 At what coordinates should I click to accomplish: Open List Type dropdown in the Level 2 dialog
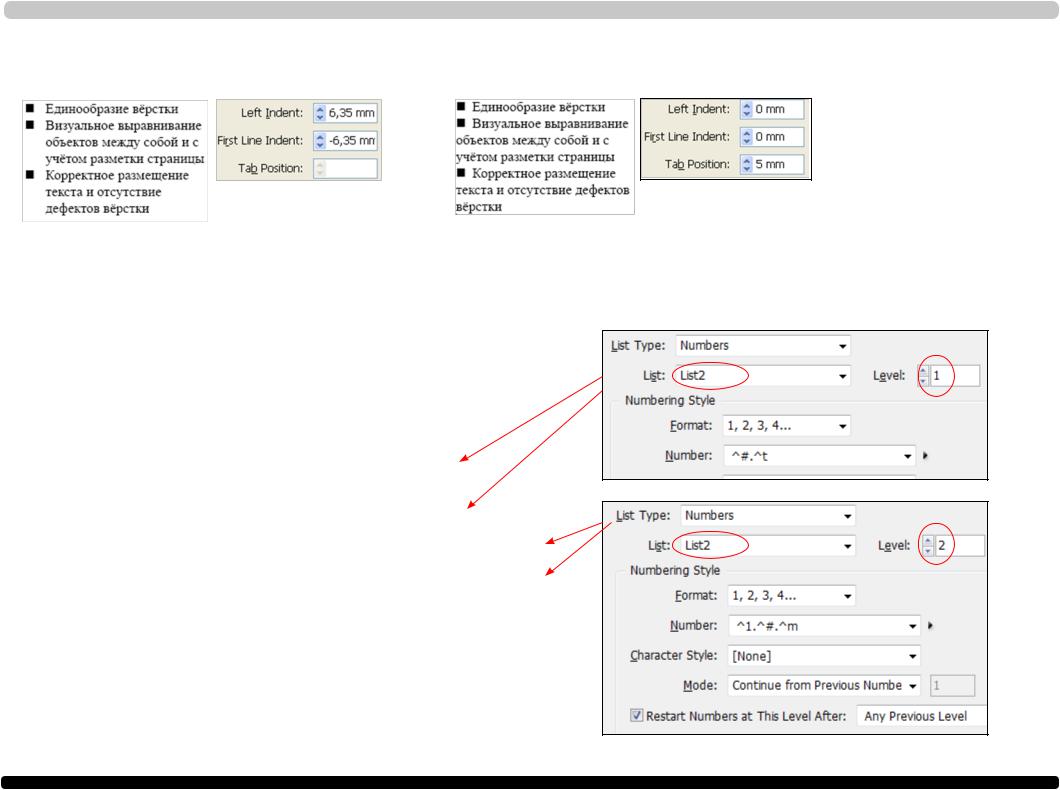(767, 516)
